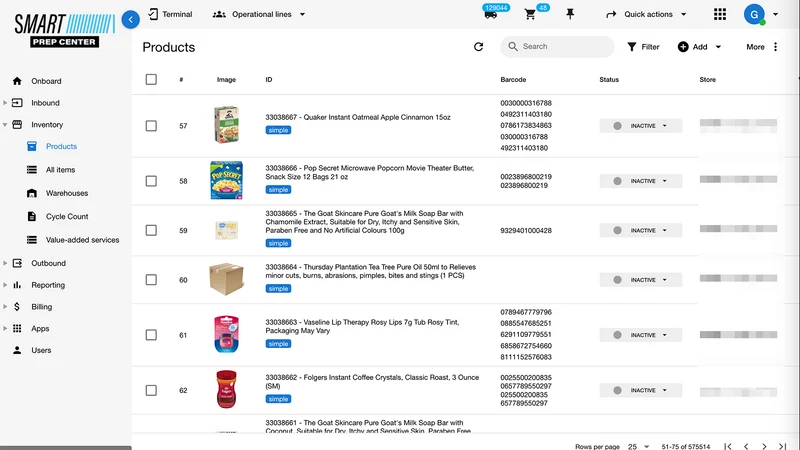Image resolution: width=800 pixels, height=450 pixels.
Task: Open INACTIVE status dropdown for Quaker Oatmeal
Action: (x=640, y=126)
